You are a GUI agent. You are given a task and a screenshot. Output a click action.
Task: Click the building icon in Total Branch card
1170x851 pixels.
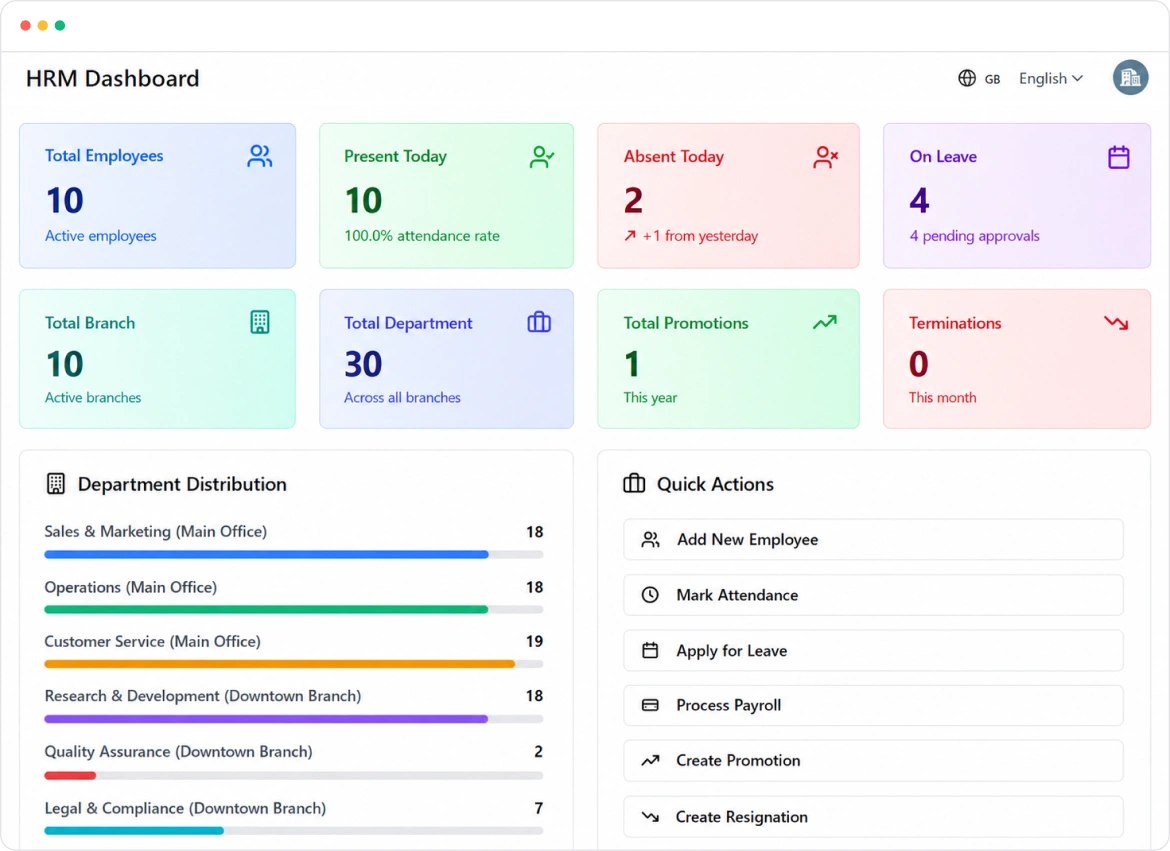click(x=260, y=322)
